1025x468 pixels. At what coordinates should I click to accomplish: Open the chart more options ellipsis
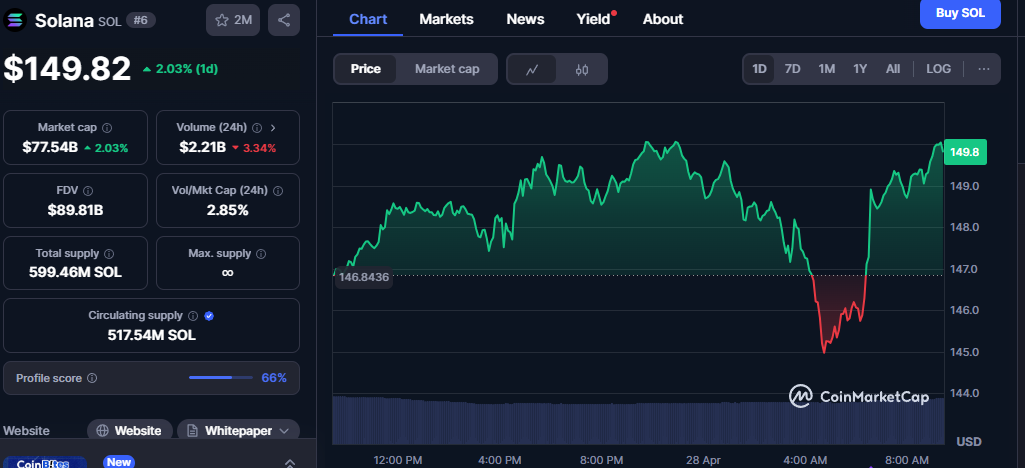(984, 69)
